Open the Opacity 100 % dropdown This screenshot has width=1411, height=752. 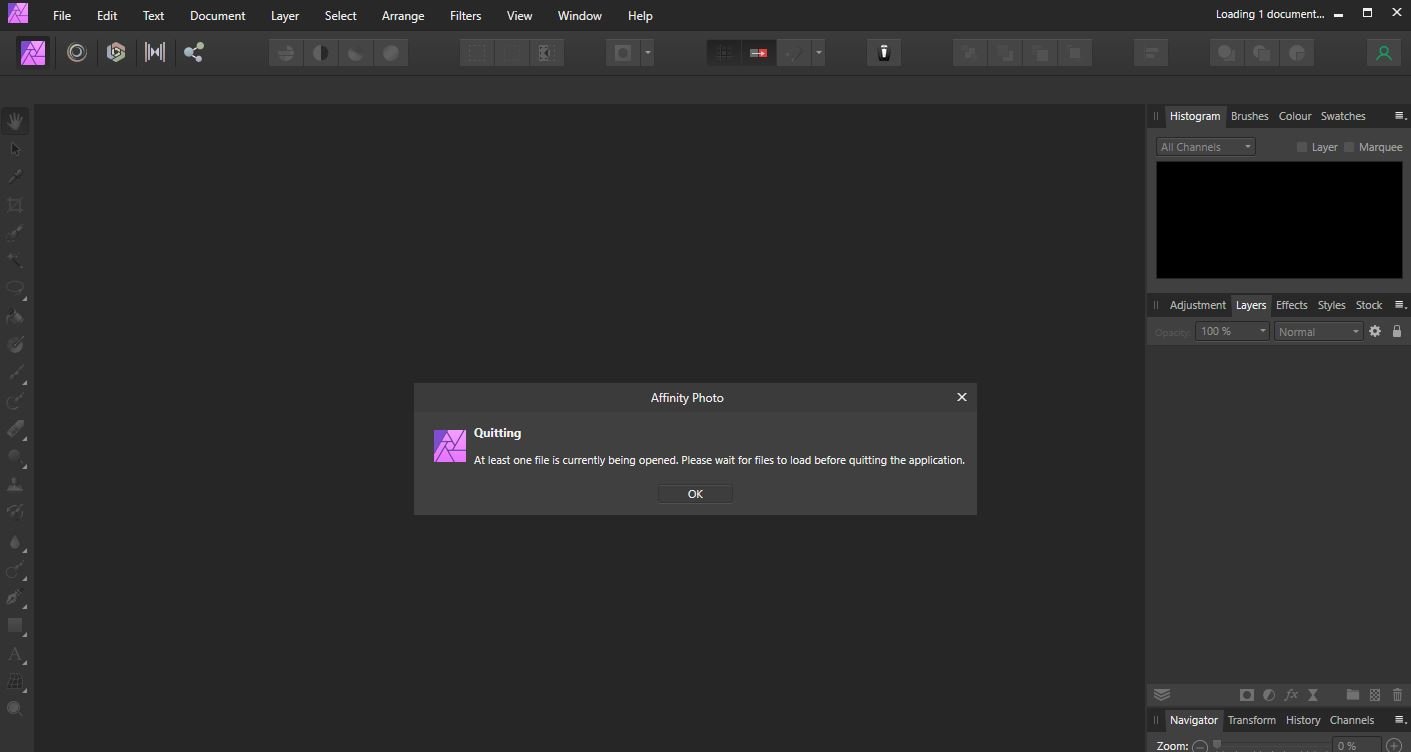[x=1232, y=331]
